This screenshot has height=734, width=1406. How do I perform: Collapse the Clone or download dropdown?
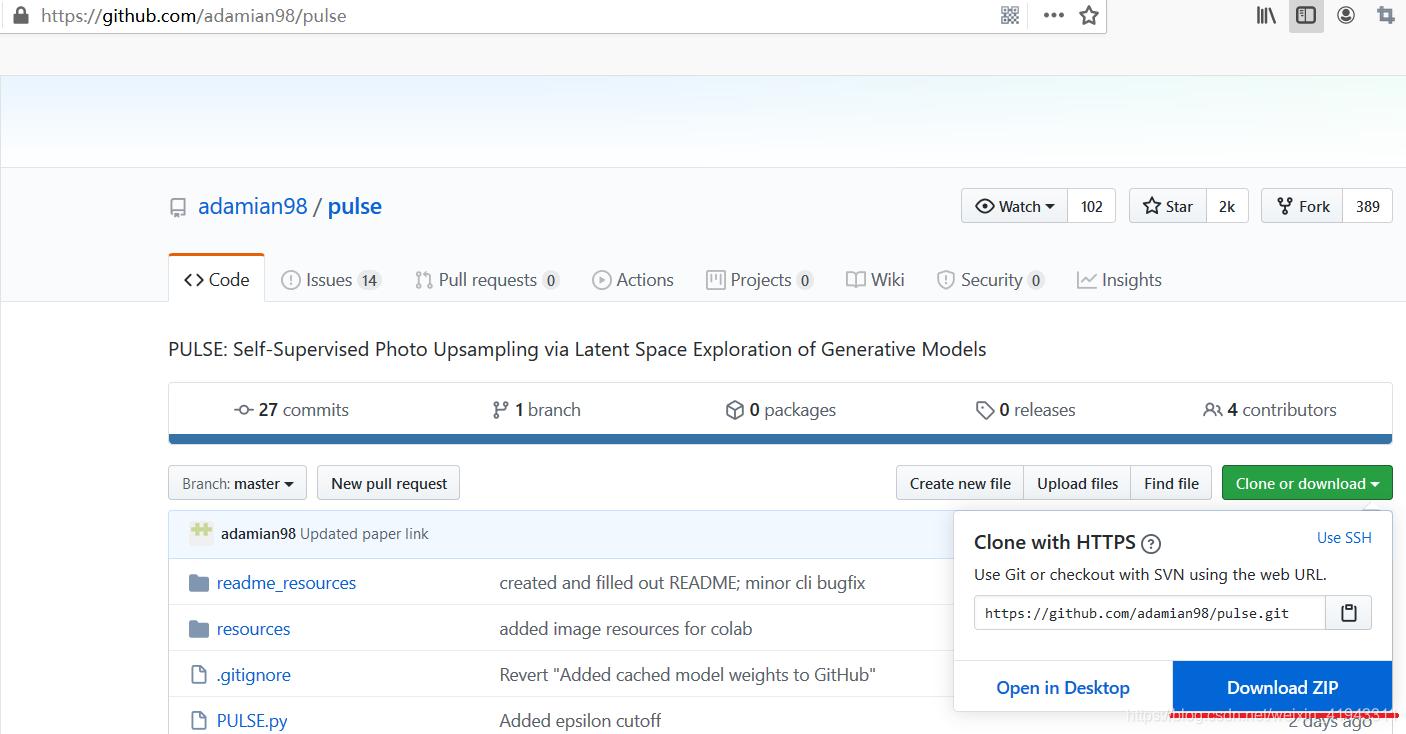[1306, 484]
